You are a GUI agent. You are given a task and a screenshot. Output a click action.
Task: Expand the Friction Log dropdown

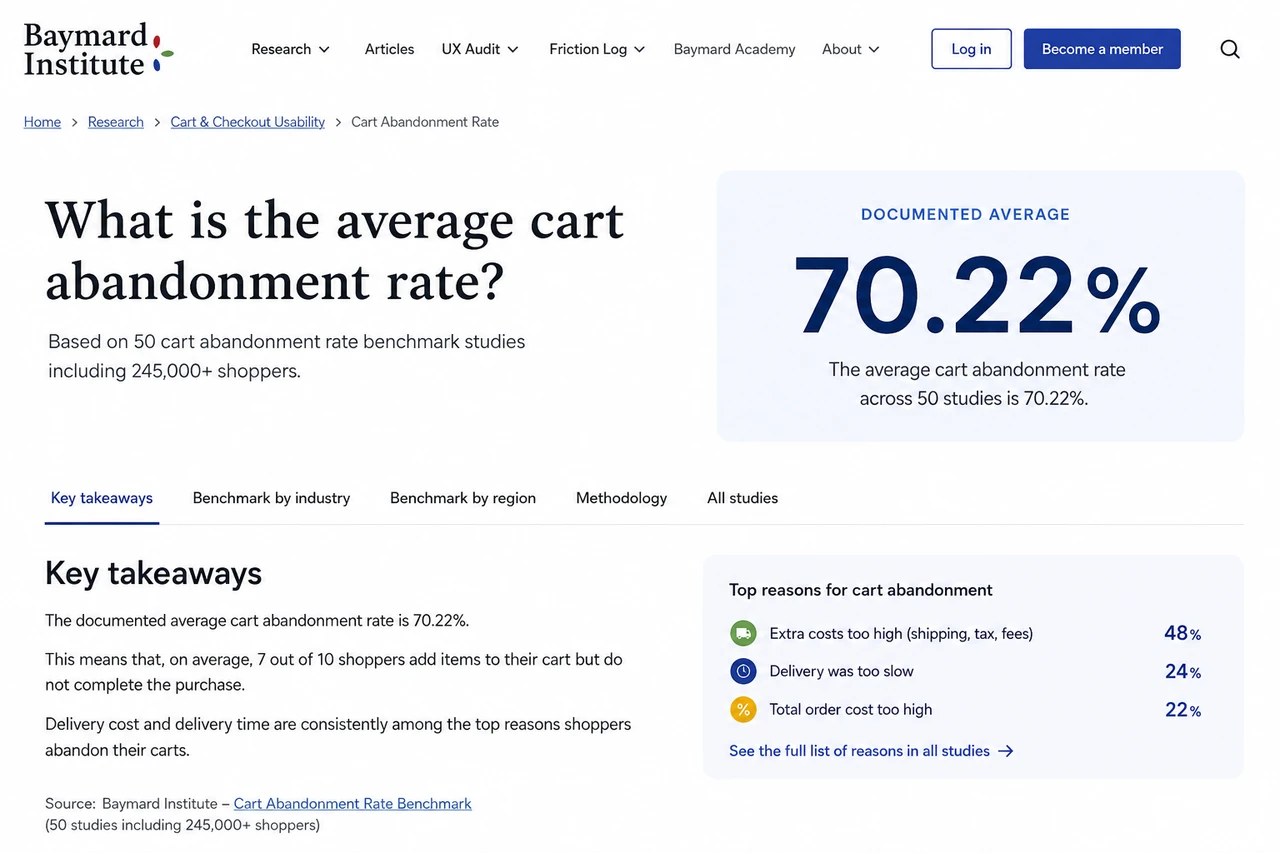tap(597, 49)
